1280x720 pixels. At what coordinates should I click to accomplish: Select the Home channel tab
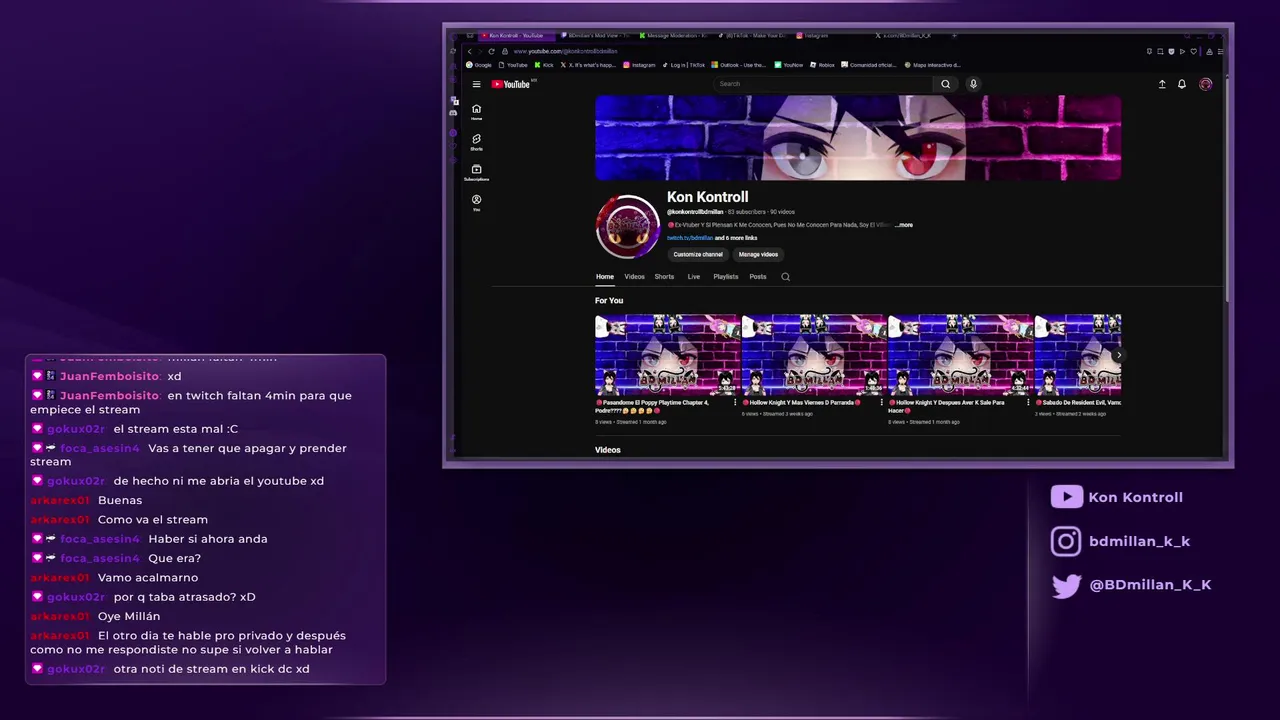click(605, 277)
